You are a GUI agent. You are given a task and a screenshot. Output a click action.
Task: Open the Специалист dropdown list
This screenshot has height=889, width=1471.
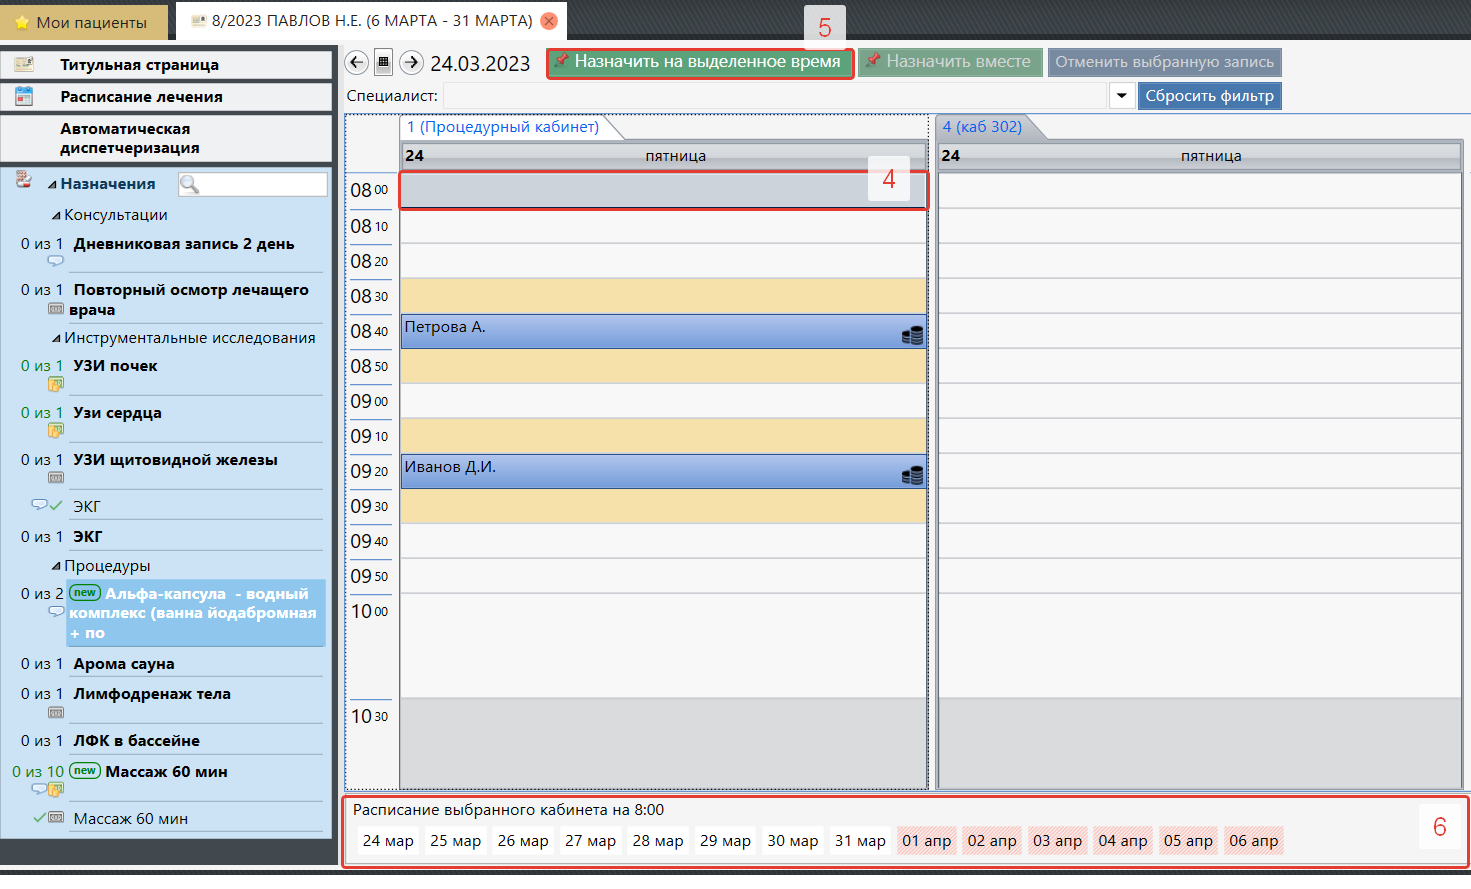pos(1121,96)
